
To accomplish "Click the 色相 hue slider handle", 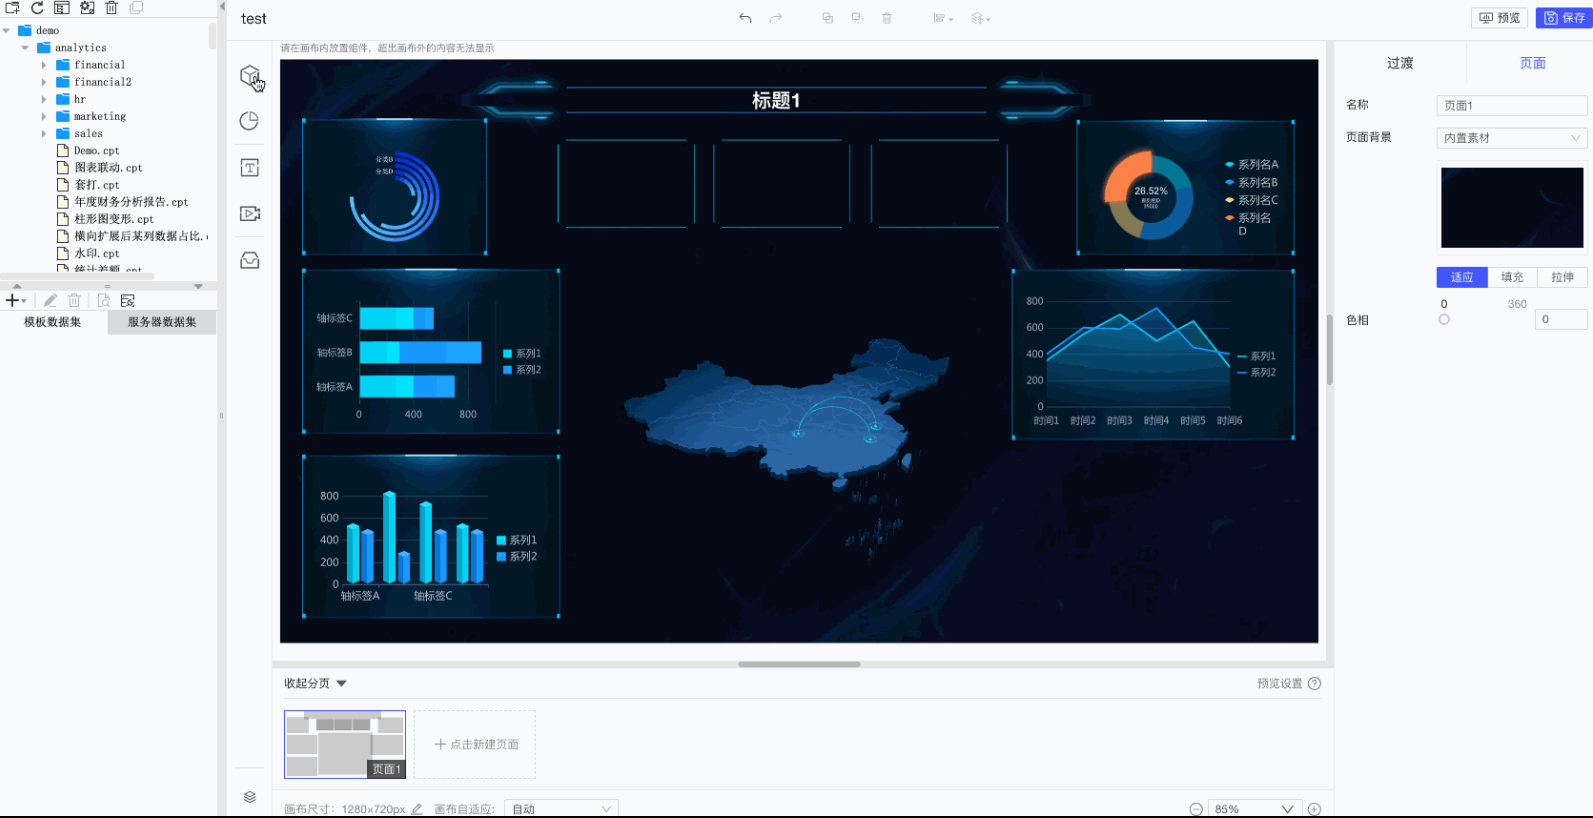I will [1444, 320].
